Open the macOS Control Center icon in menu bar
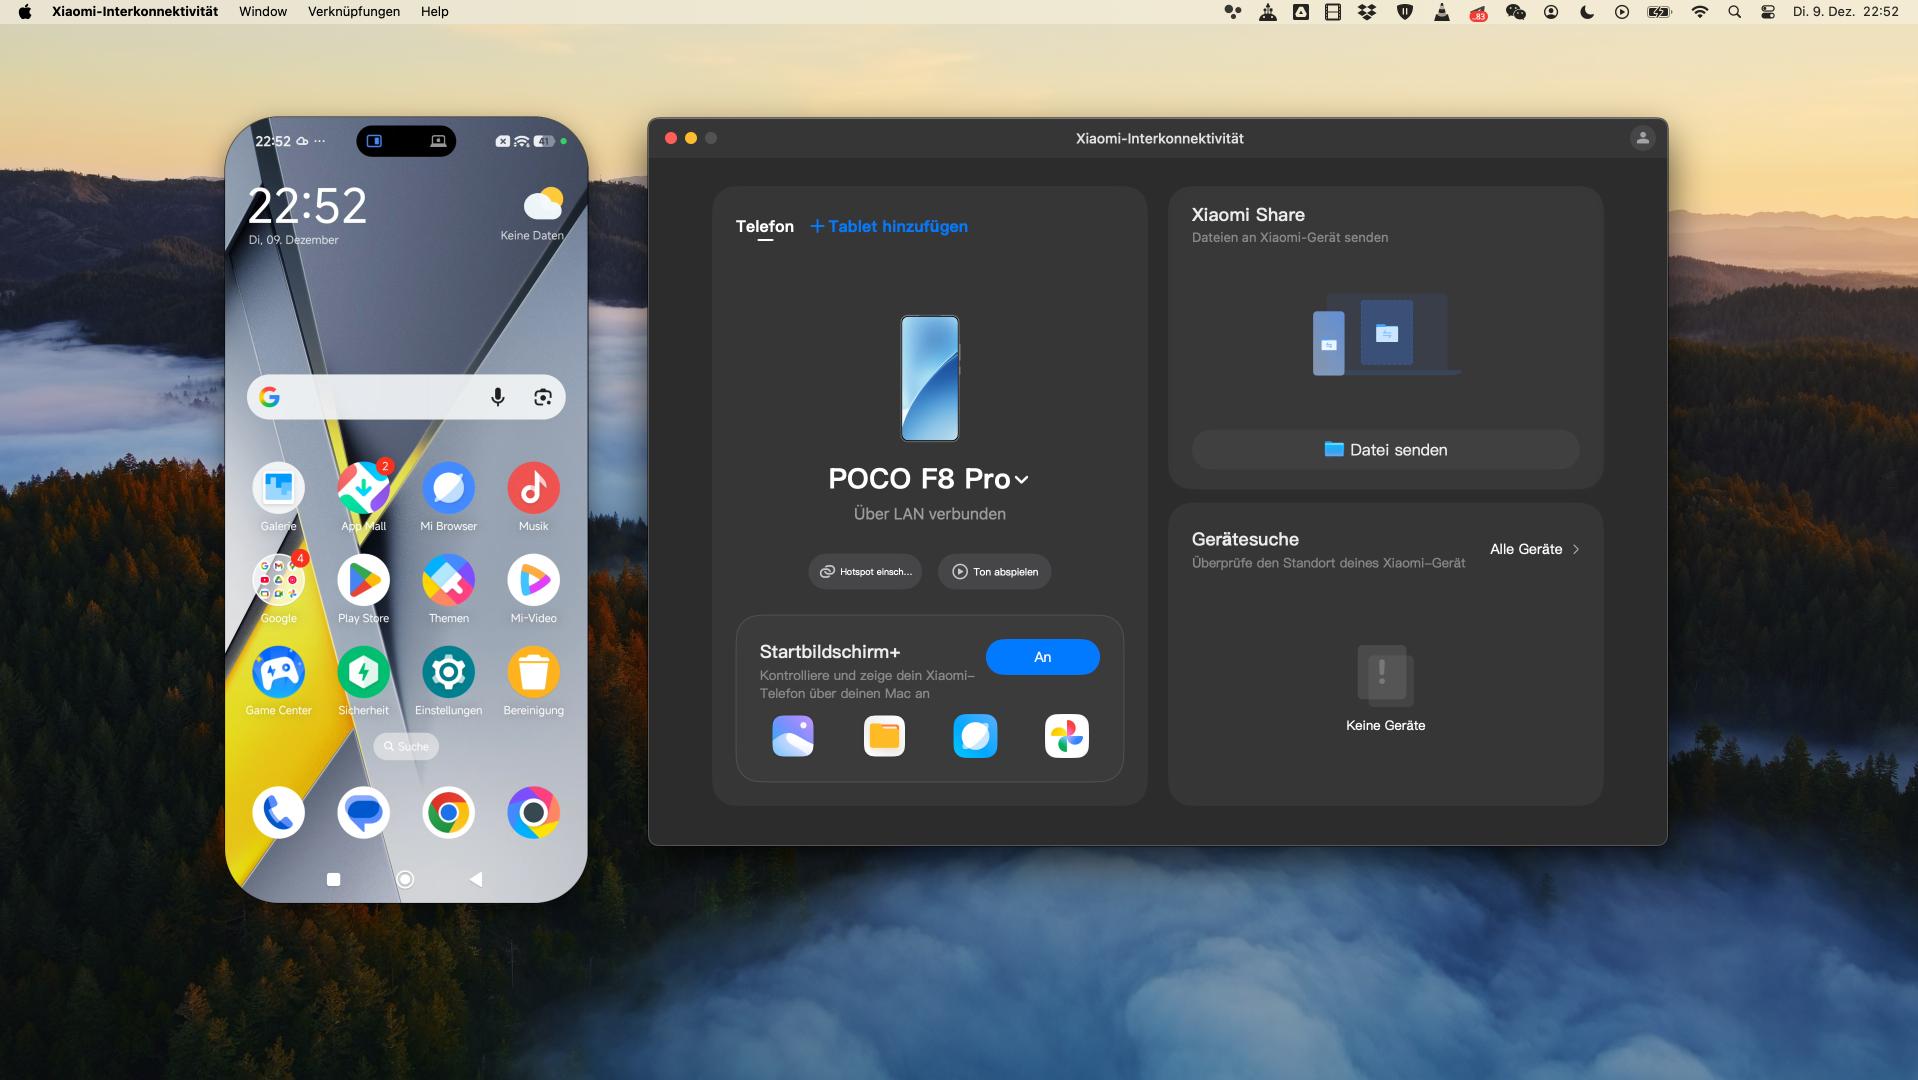 1767,12
